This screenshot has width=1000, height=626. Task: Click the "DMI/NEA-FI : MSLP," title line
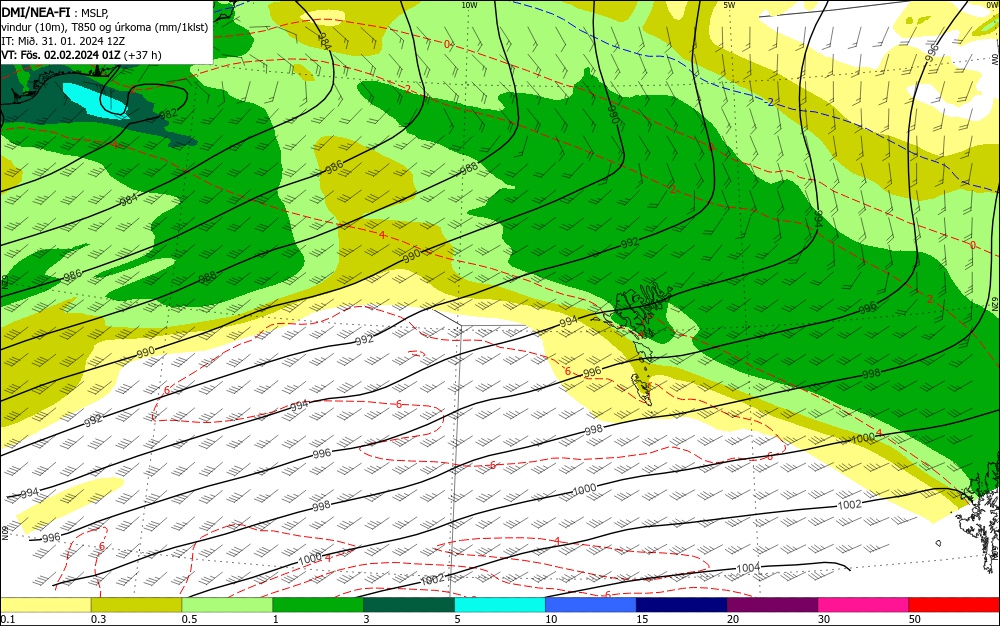55,11
